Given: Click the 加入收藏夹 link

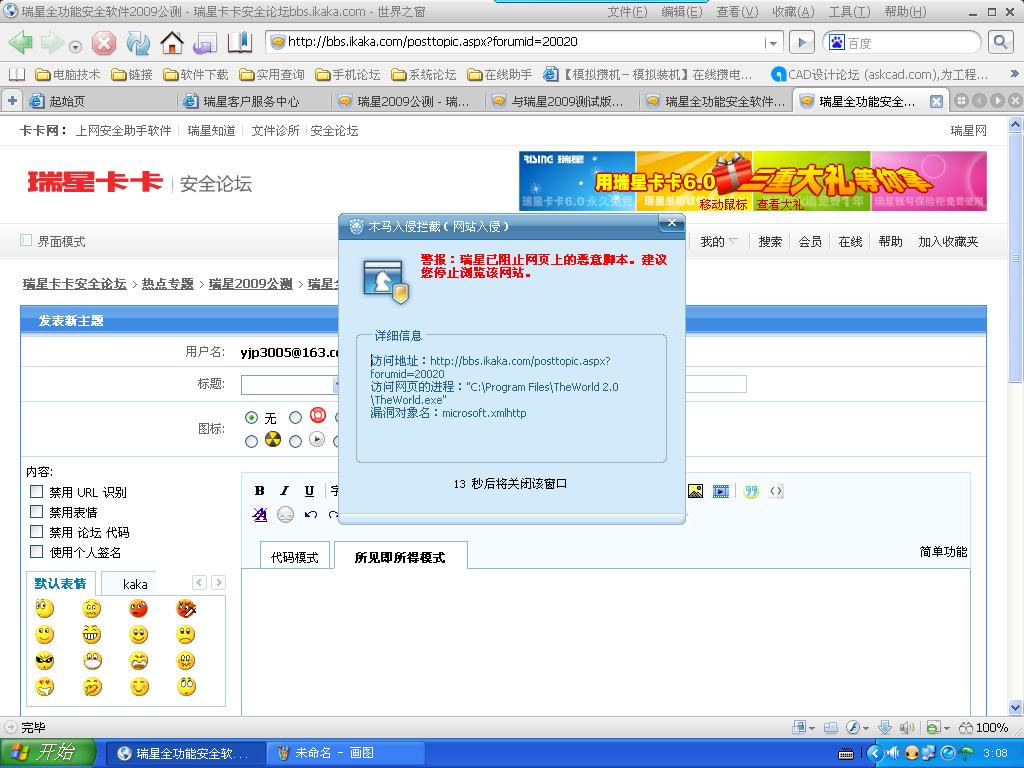Looking at the screenshot, I should [x=948, y=241].
